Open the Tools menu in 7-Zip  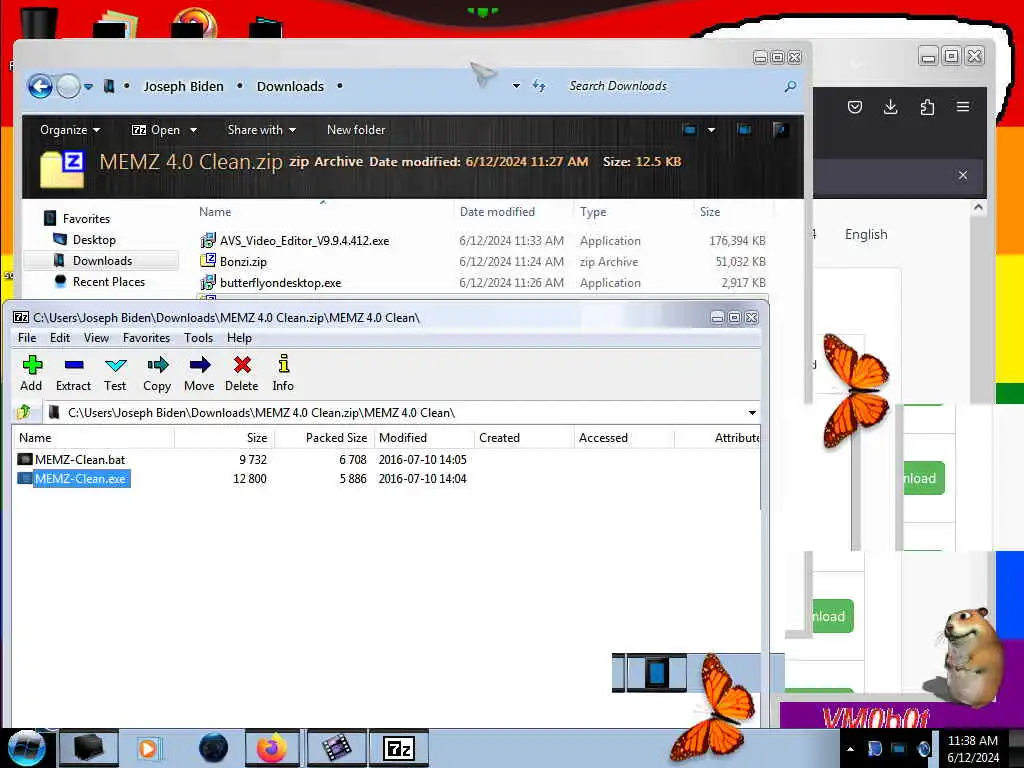pos(199,338)
